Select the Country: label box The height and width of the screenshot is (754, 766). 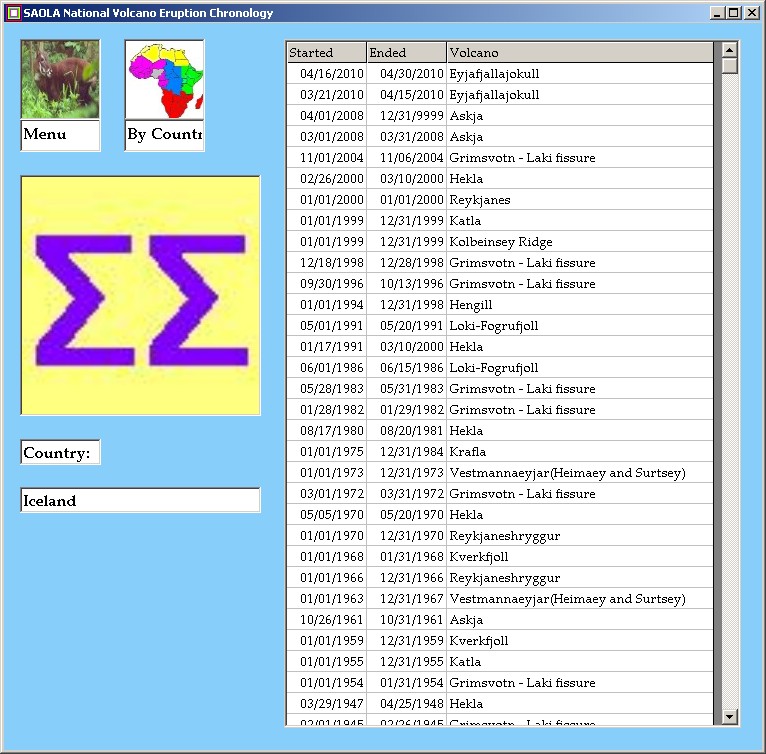tap(60, 453)
